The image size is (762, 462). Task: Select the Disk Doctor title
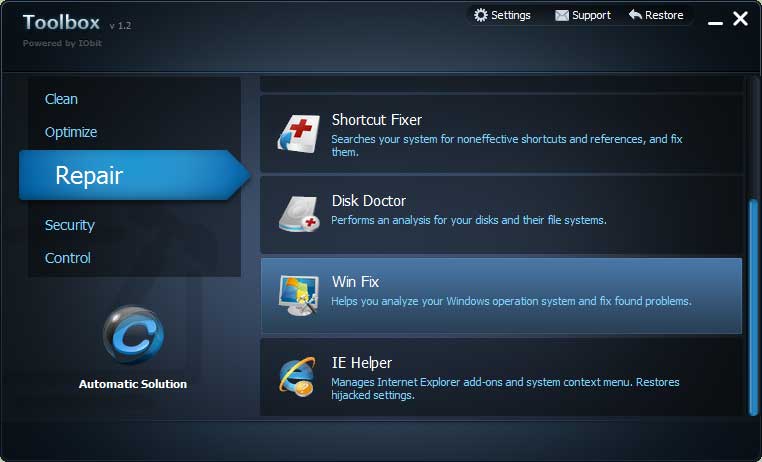[368, 201]
